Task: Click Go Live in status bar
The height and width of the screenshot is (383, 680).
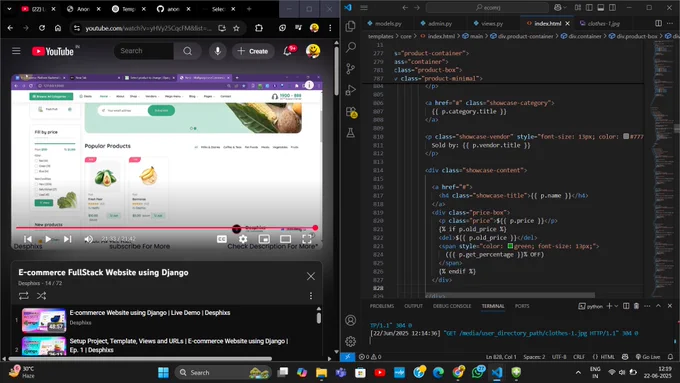Action: [x=648, y=357]
